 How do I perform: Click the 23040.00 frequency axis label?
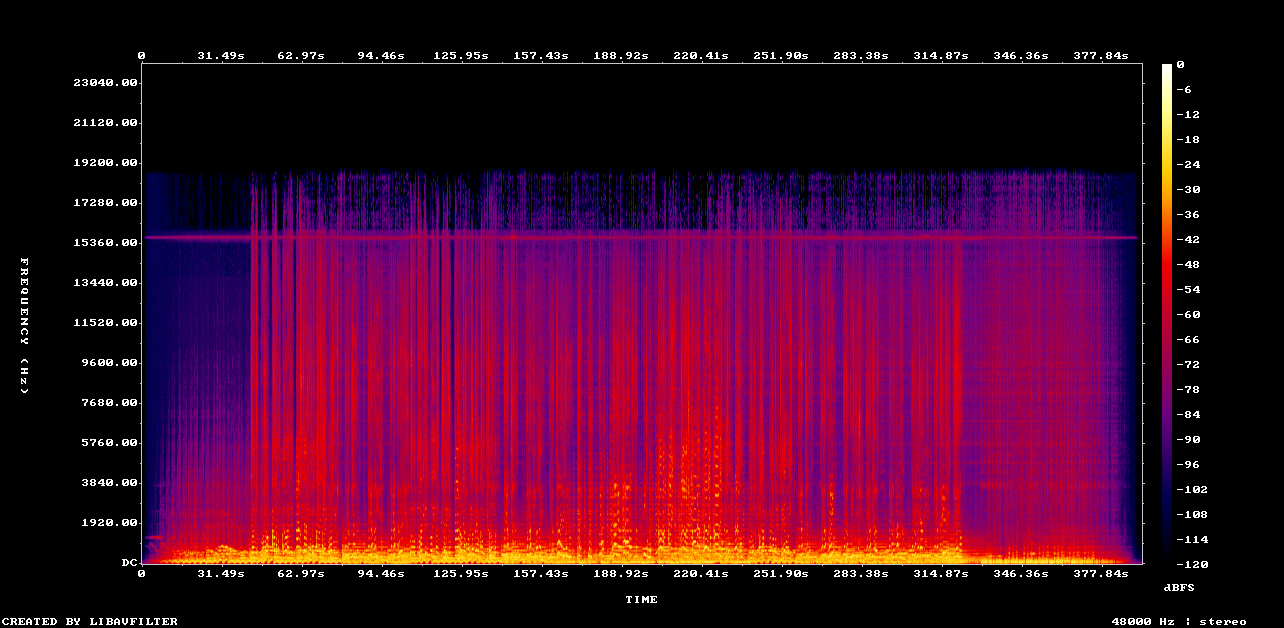click(x=105, y=83)
